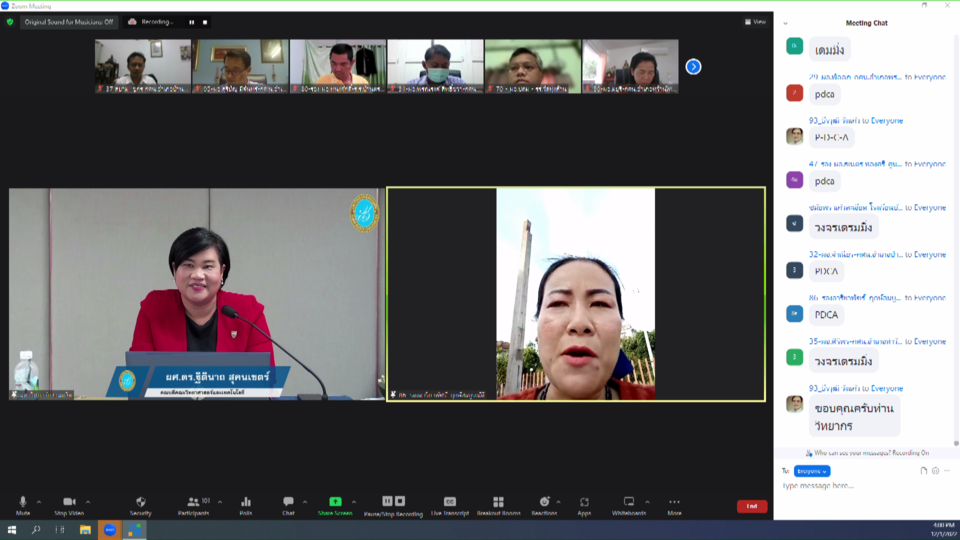Open Zoom Apps
960x540 pixels.
584,506
